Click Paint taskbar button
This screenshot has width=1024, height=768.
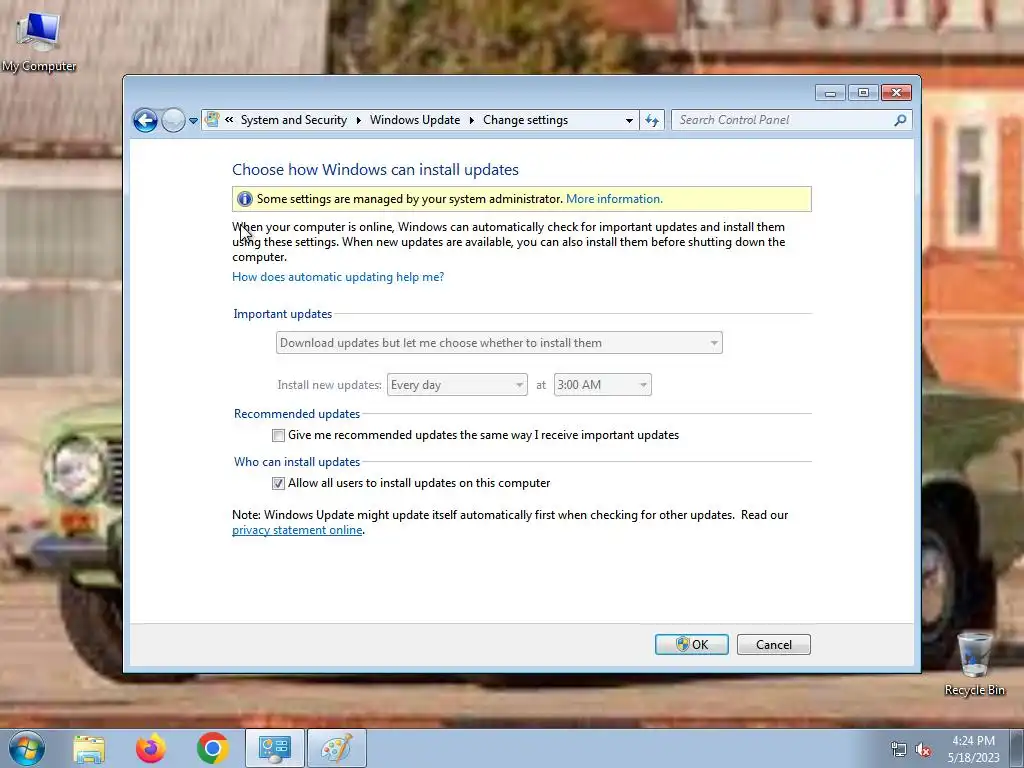(336, 748)
